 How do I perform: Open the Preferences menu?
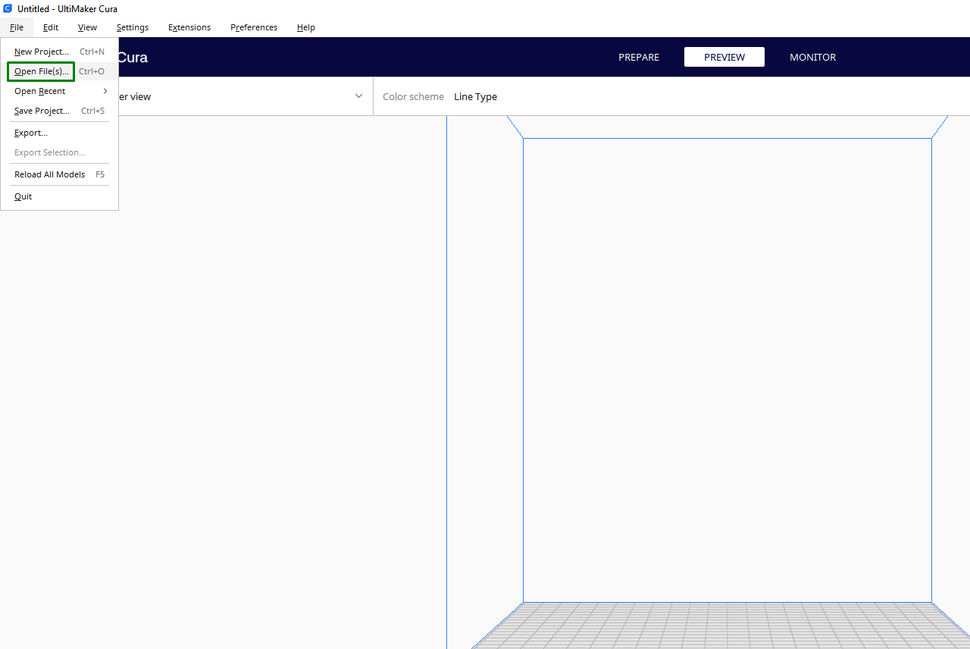coord(253,27)
